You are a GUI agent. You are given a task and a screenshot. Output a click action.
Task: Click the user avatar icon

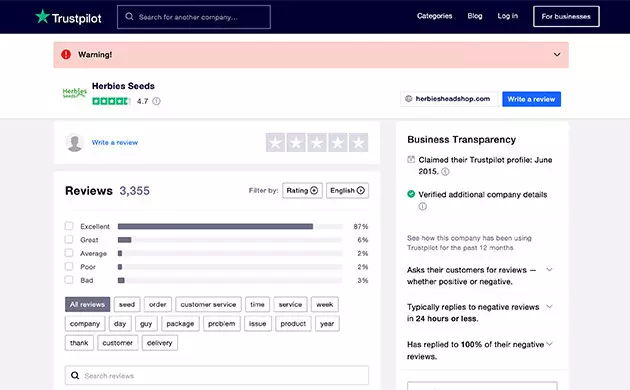click(75, 143)
